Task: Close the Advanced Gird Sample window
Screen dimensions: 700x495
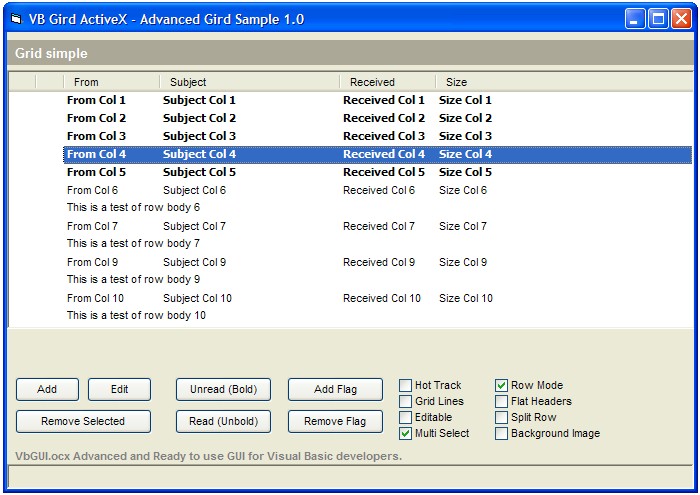Action: [x=682, y=19]
